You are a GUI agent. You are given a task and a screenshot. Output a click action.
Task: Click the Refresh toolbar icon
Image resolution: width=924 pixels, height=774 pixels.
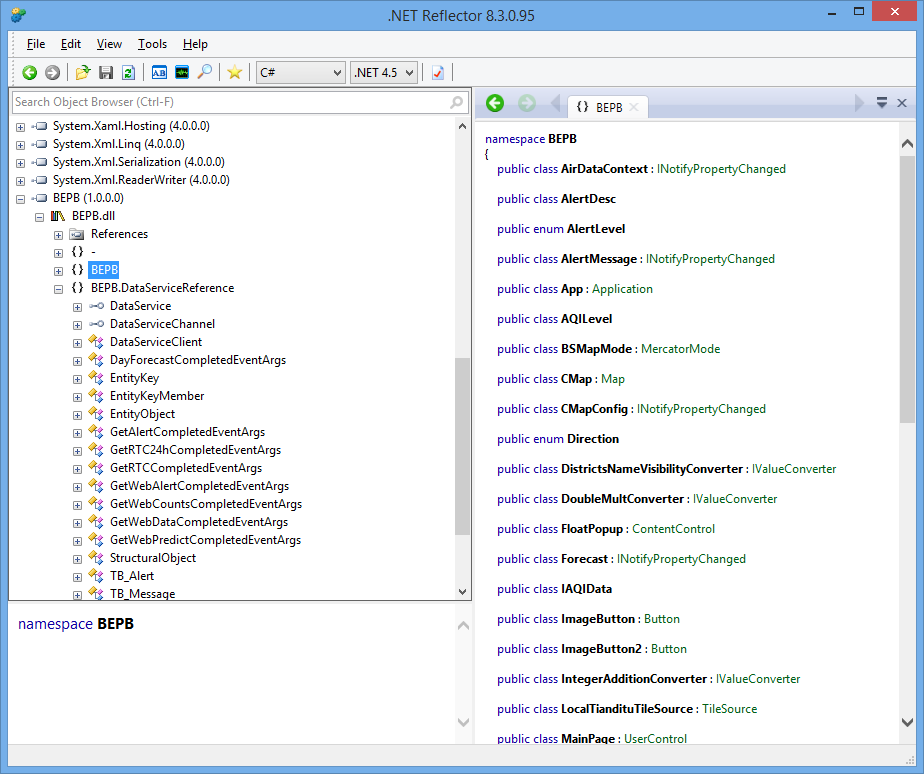click(128, 73)
